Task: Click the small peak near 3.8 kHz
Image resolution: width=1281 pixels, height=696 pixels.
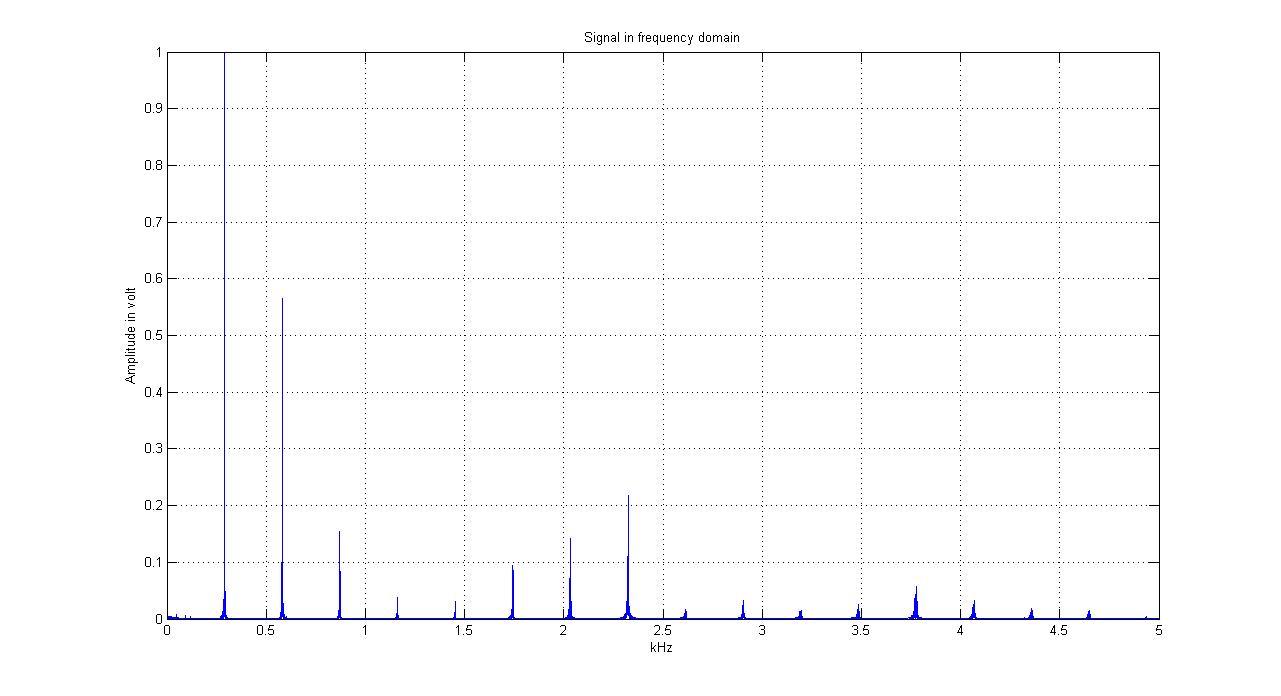Action: pyautogui.click(x=916, y=589)
